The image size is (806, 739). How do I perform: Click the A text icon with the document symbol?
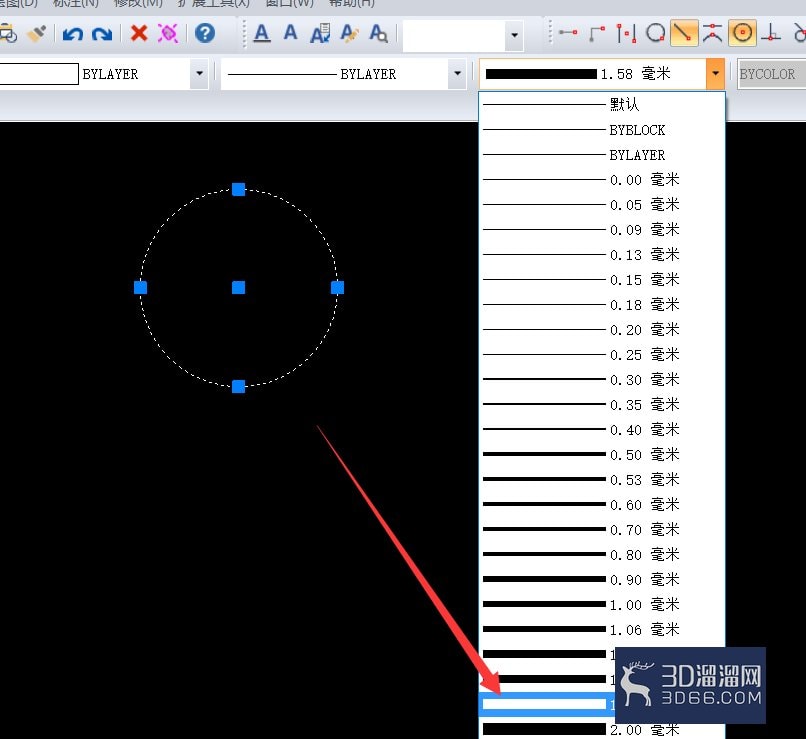[x=320, y=33]
